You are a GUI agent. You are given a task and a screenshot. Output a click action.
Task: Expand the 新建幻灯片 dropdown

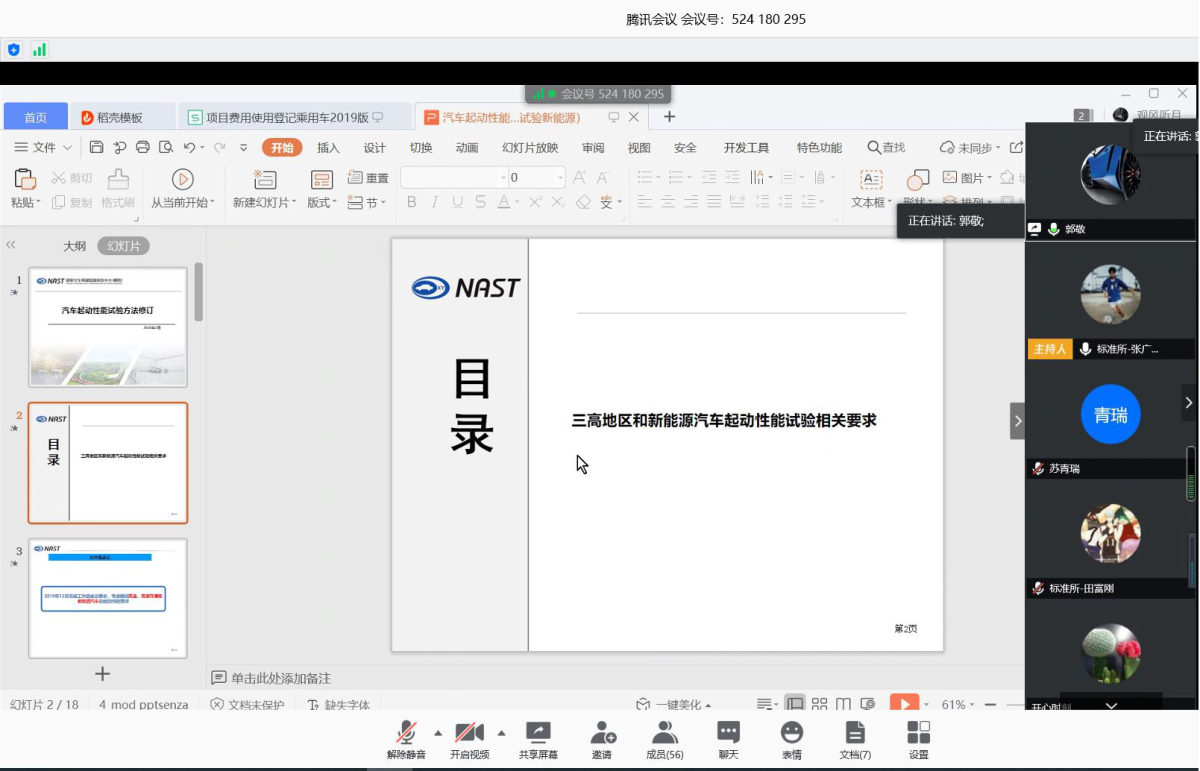(265, 202)
